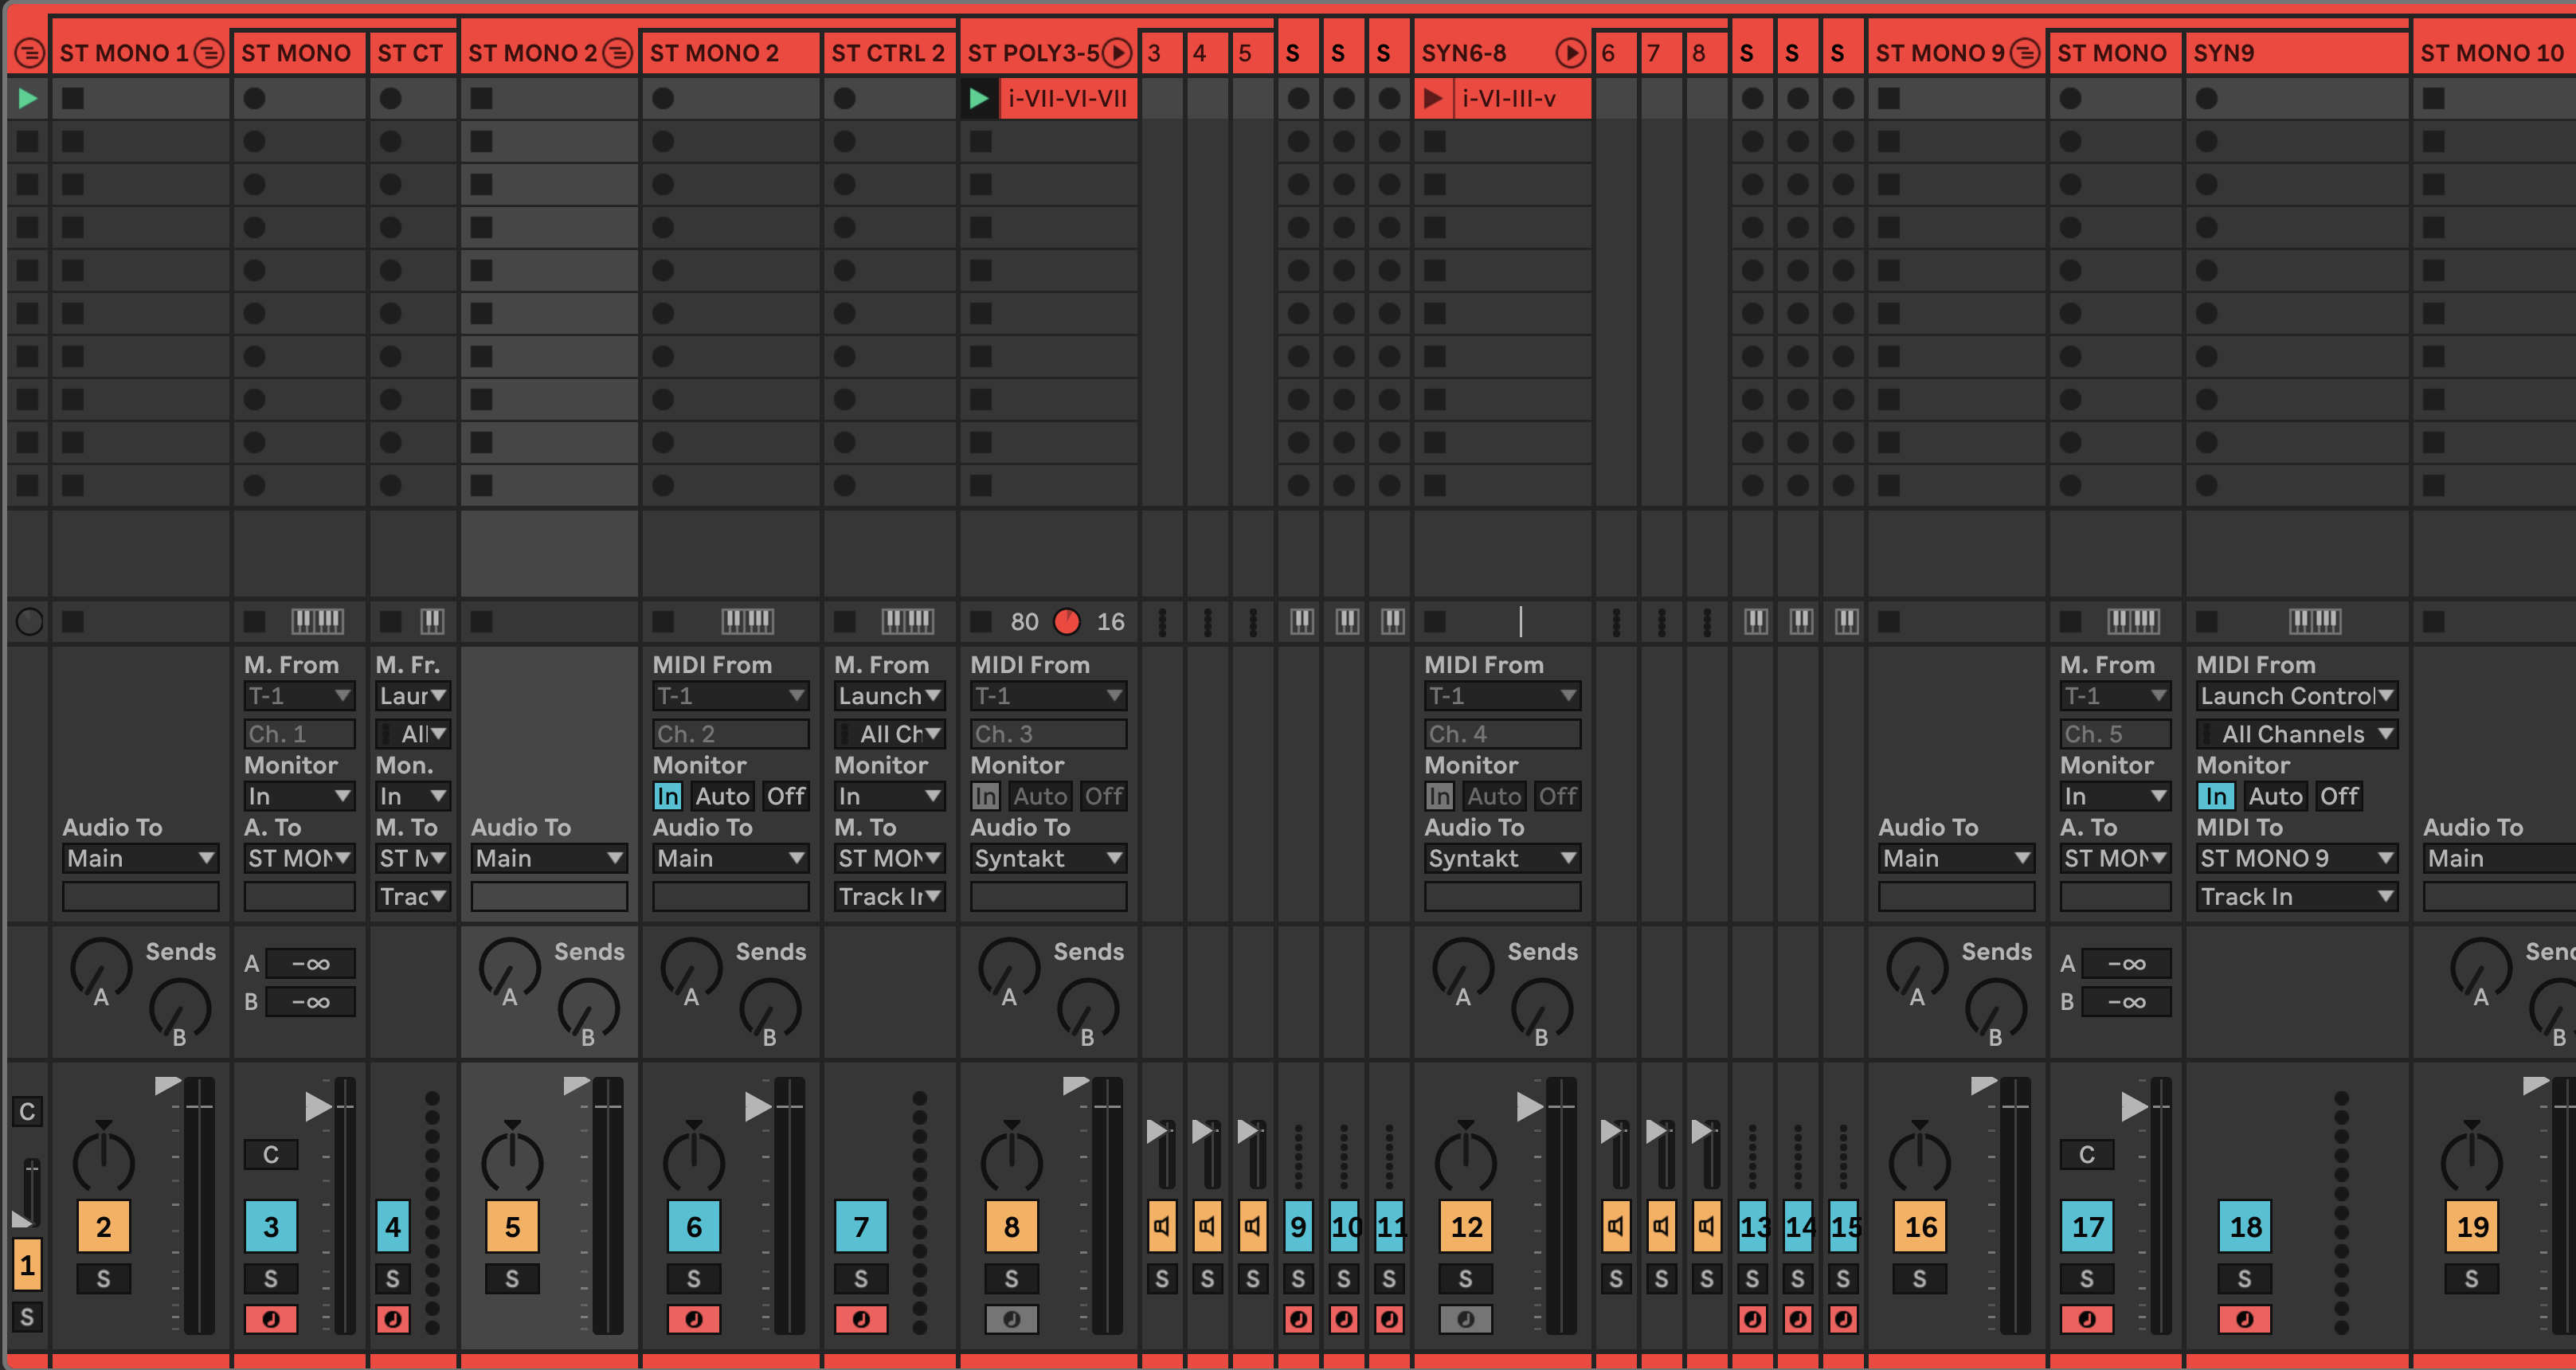Launch the i-VI-III-v clip
Screen dimensions: 2576x1370
(x=1433, y=98)
